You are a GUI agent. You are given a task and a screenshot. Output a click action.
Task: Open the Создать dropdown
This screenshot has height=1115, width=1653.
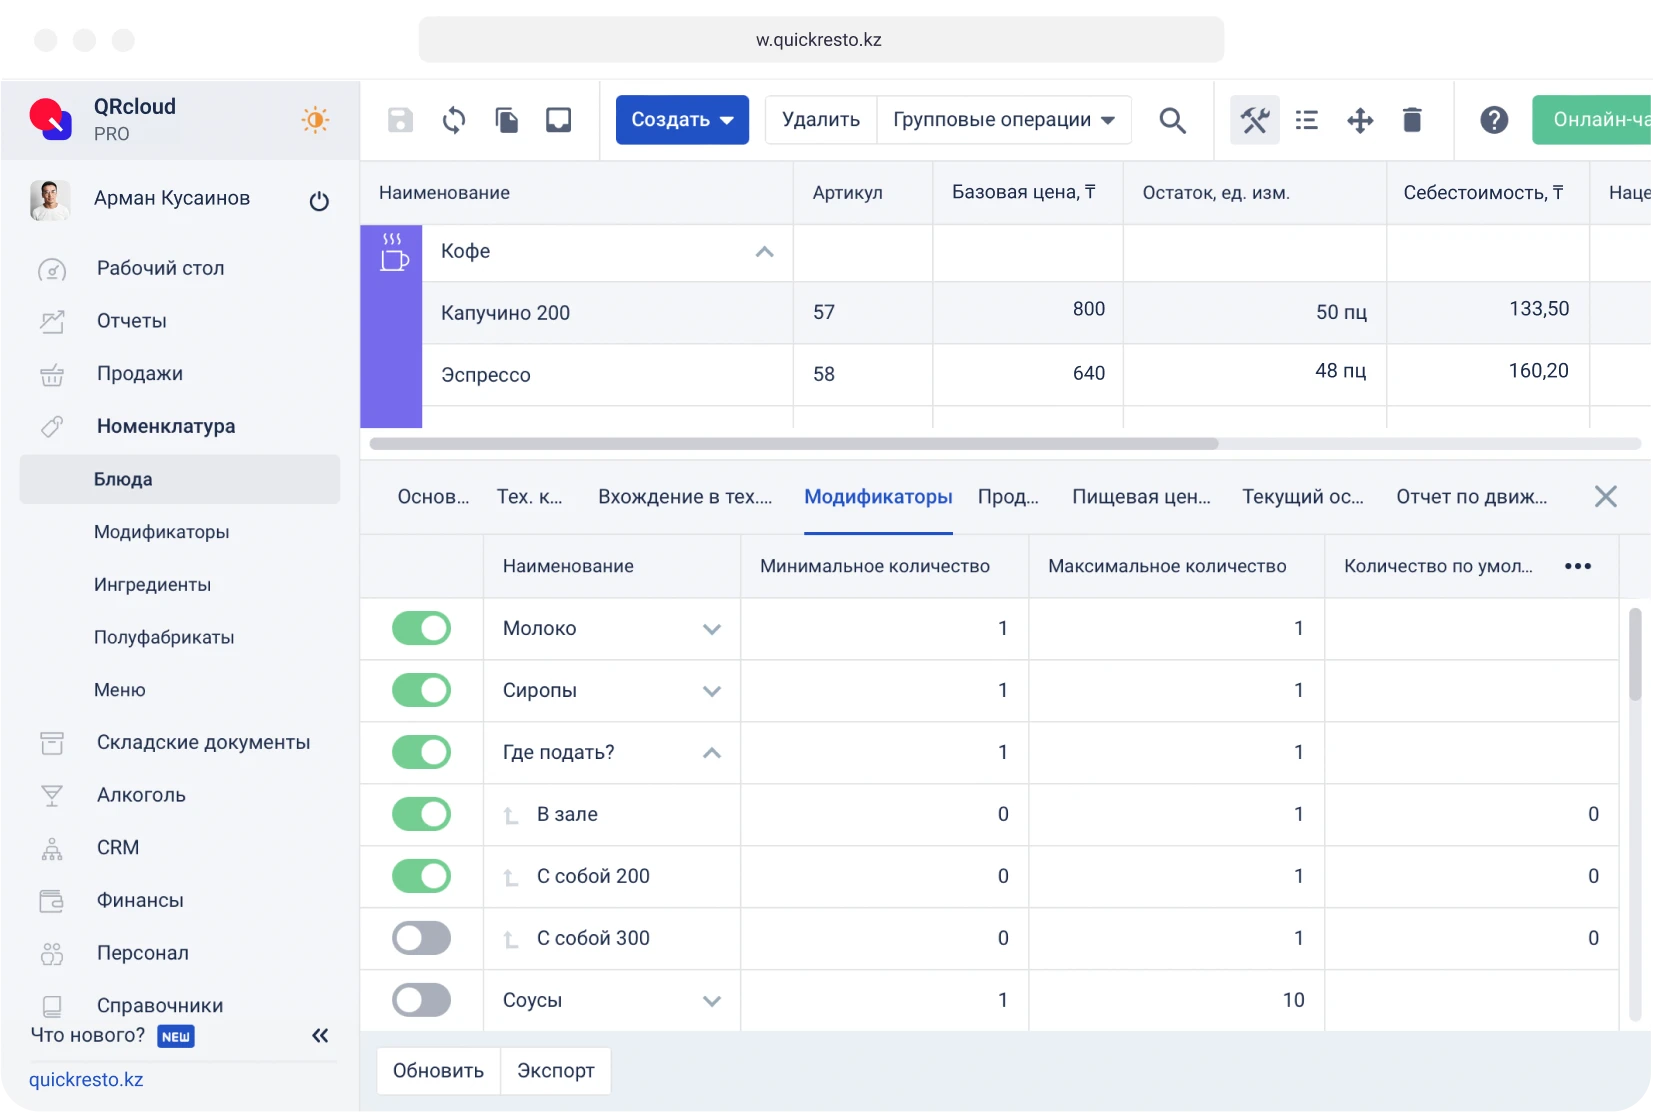pos(683,119)
